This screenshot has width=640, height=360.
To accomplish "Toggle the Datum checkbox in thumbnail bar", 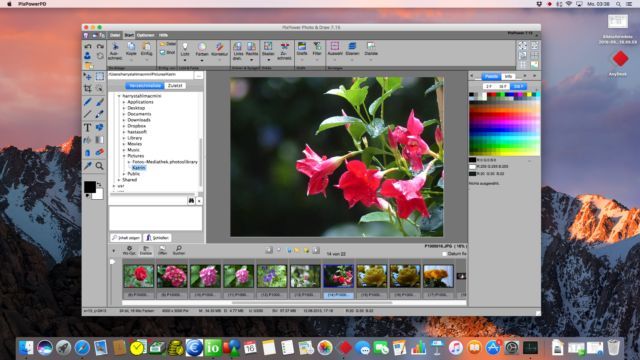I will point(444,254).
